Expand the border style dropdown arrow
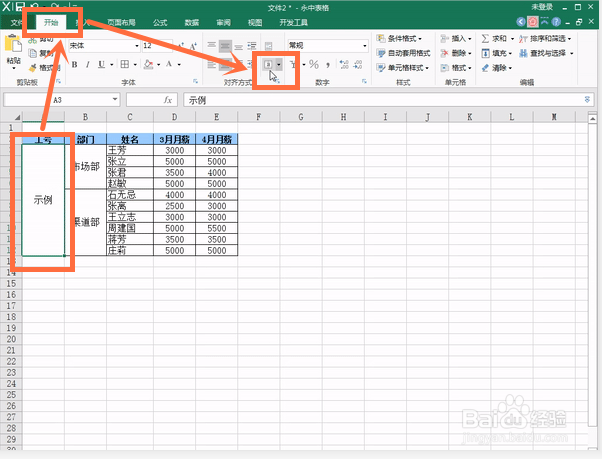 (x=135, y=64)
